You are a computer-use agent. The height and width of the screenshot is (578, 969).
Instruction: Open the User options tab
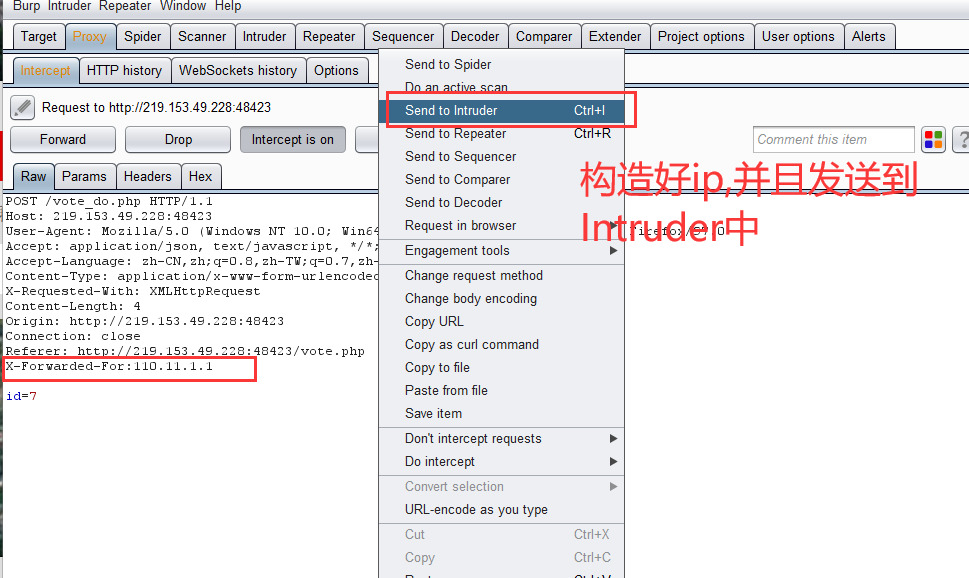click(798, 36)
